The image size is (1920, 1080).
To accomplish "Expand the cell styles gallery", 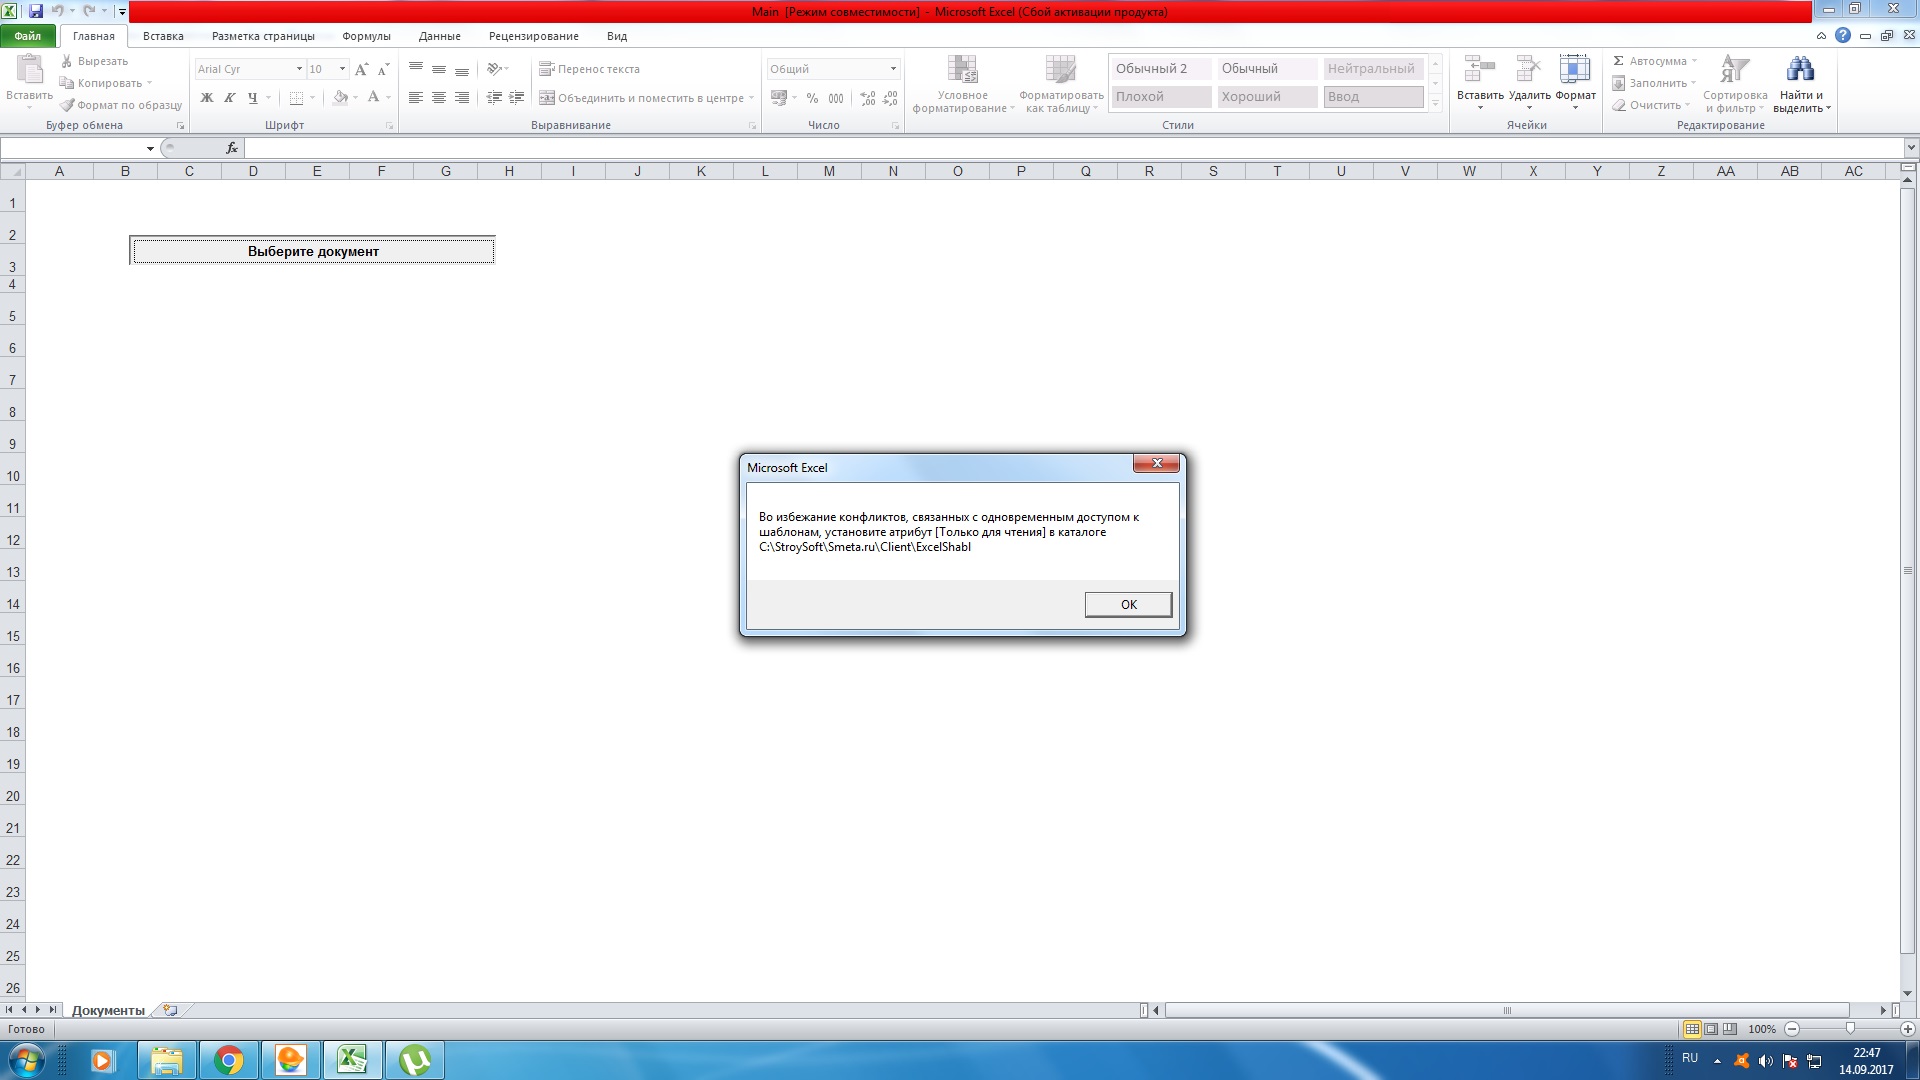I will click(x=1435, y=103).
